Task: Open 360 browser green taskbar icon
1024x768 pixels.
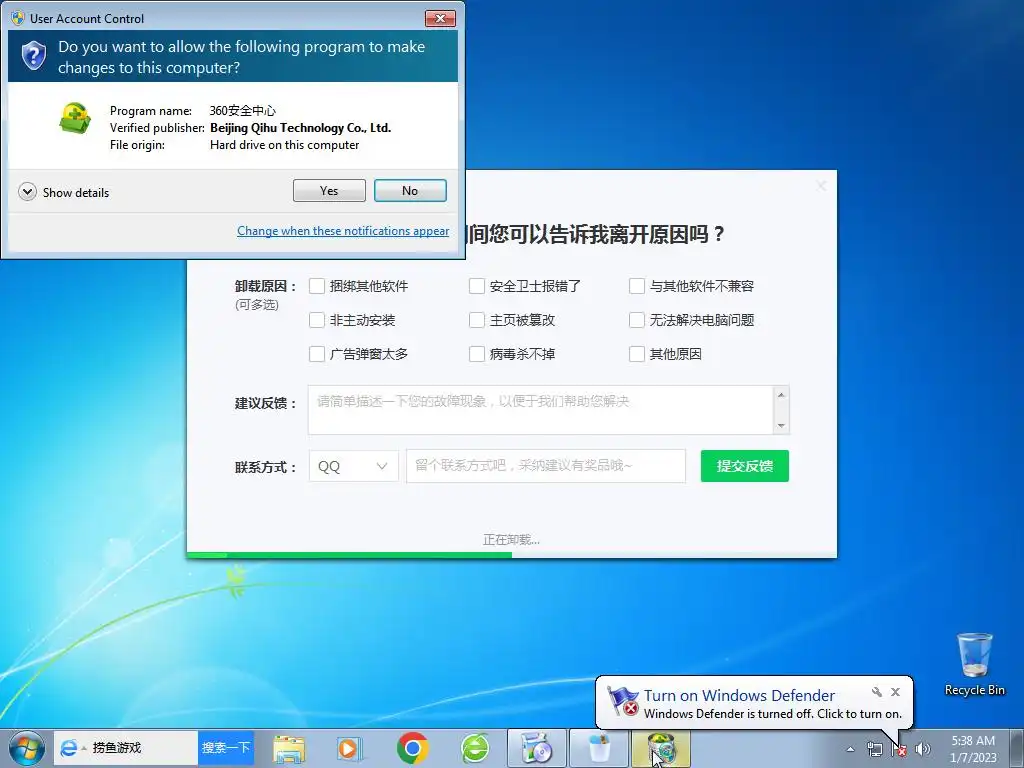Action: pyautogui.click(x=475, y=748)
